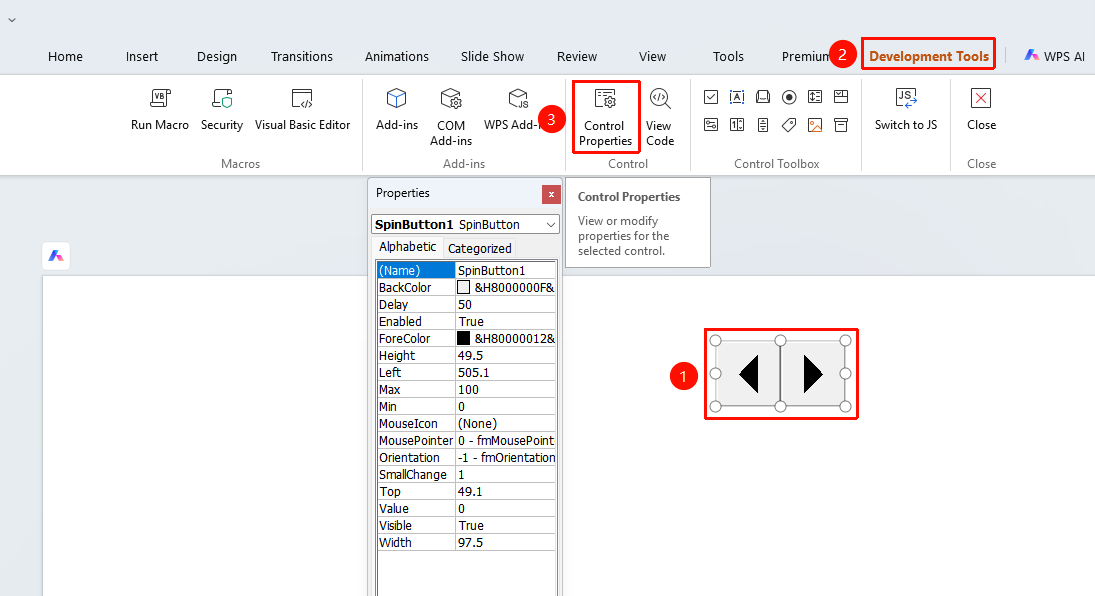Expand the quick access chevron in the title bar

tap(12, 20)
